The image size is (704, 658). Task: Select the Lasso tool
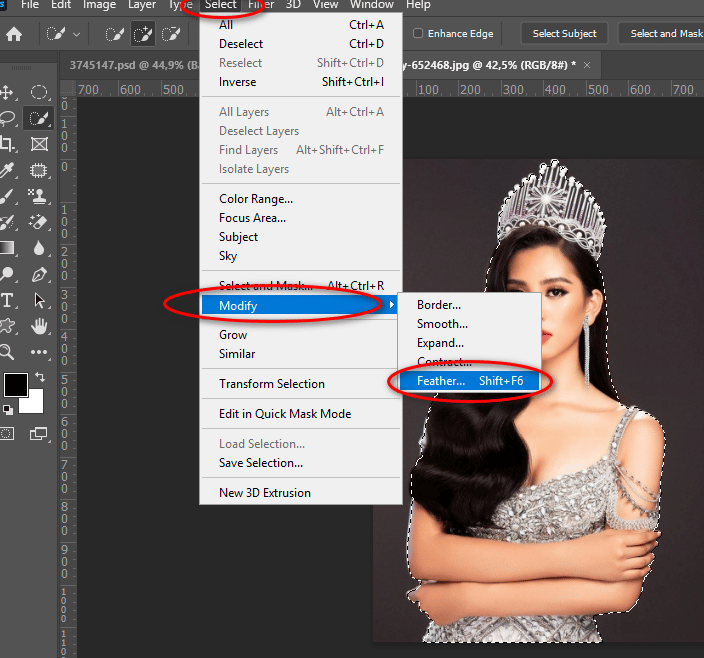tap(8, 118)
